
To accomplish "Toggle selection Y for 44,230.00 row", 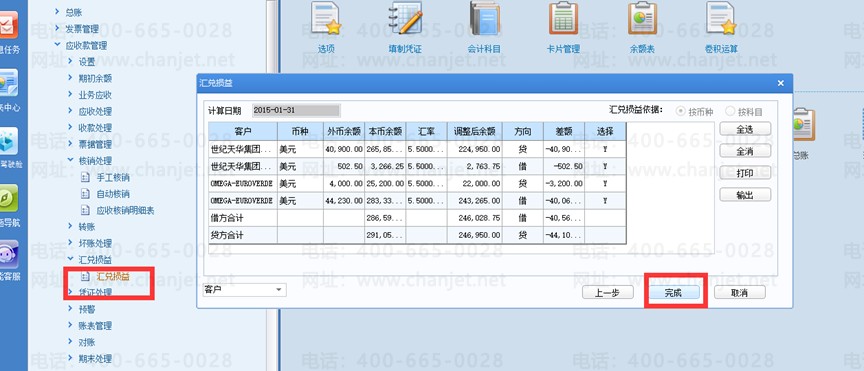I will (605, 201).
